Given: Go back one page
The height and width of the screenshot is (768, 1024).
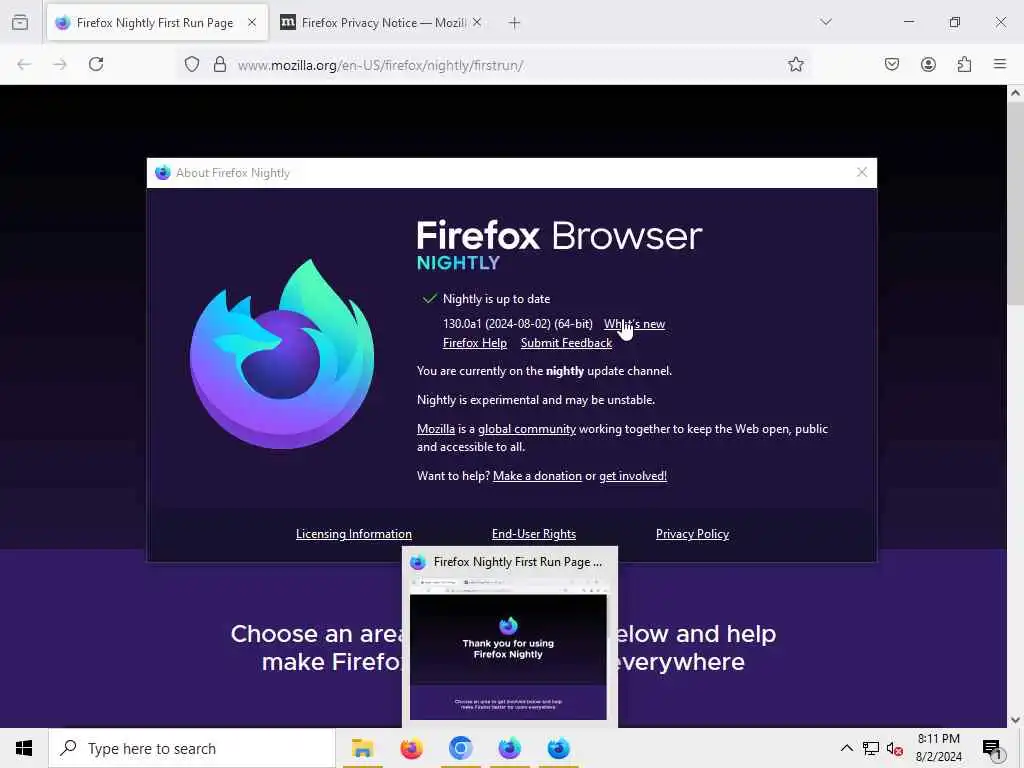Looking at the screenshot, I should [x=24, y=64].
